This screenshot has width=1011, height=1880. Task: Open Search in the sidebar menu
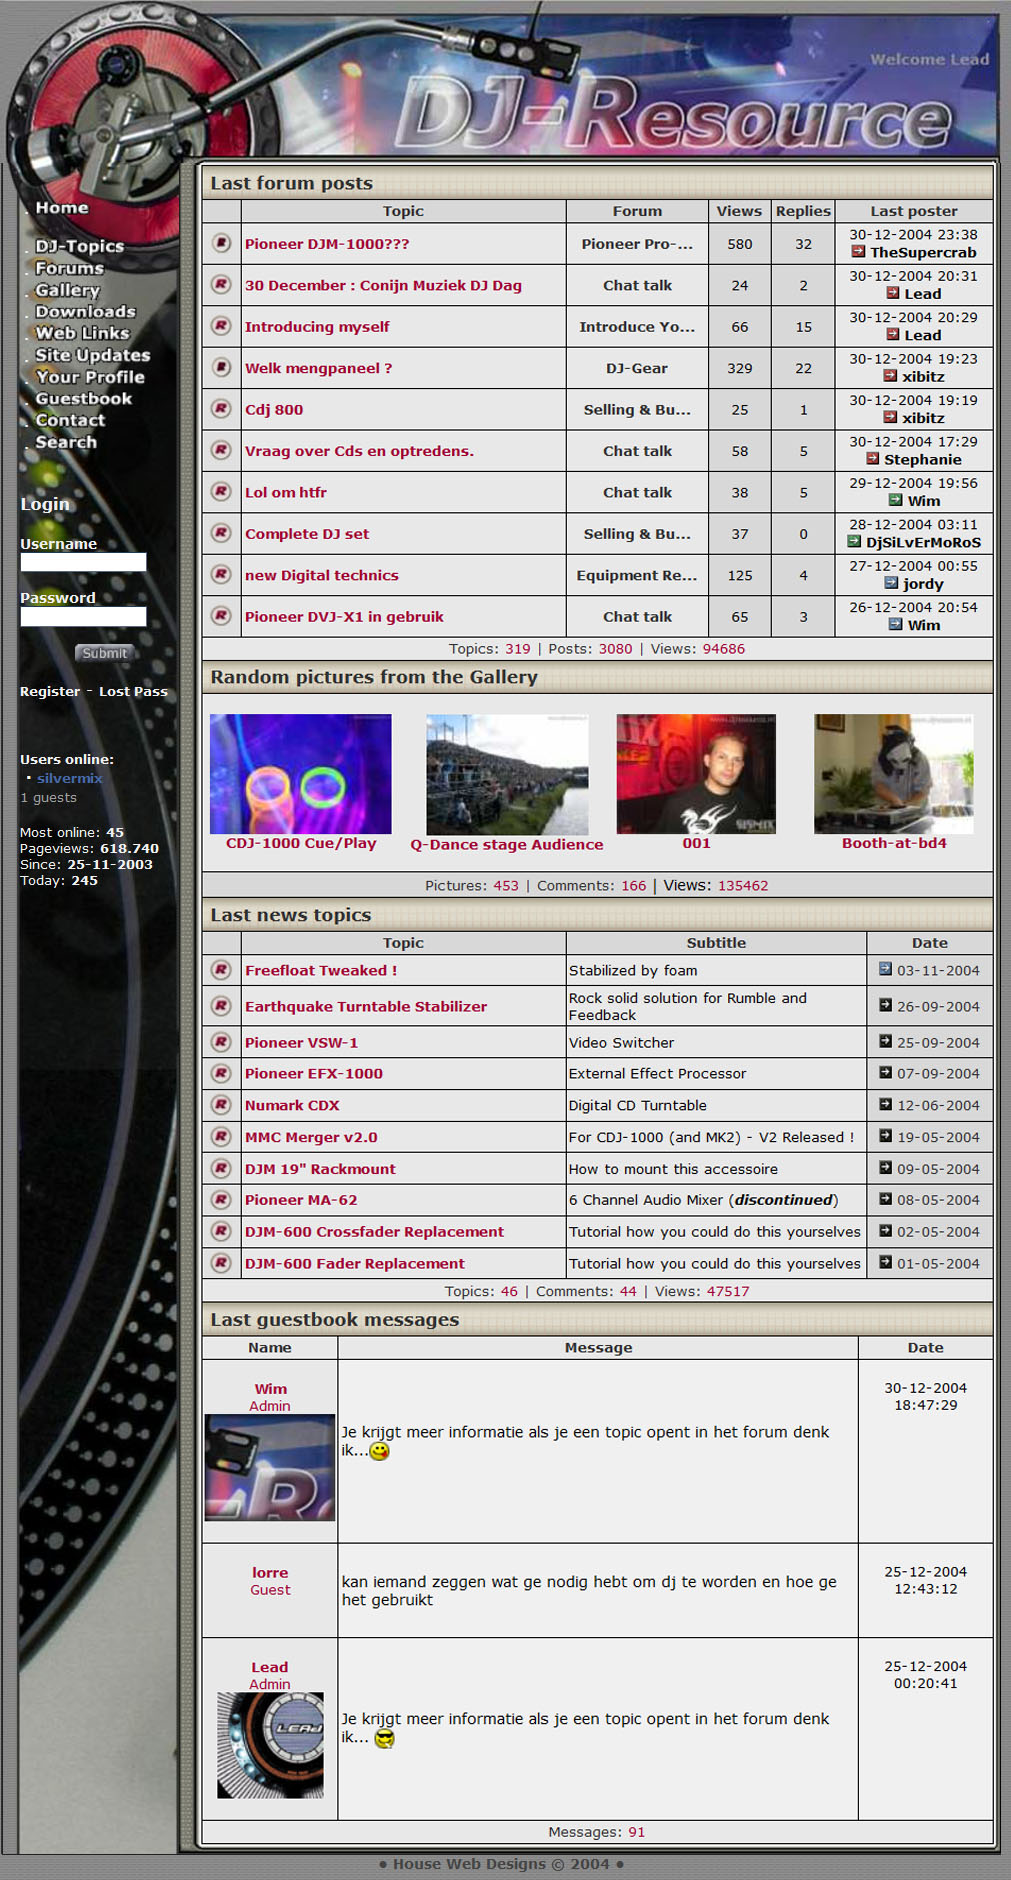[66, 442]
